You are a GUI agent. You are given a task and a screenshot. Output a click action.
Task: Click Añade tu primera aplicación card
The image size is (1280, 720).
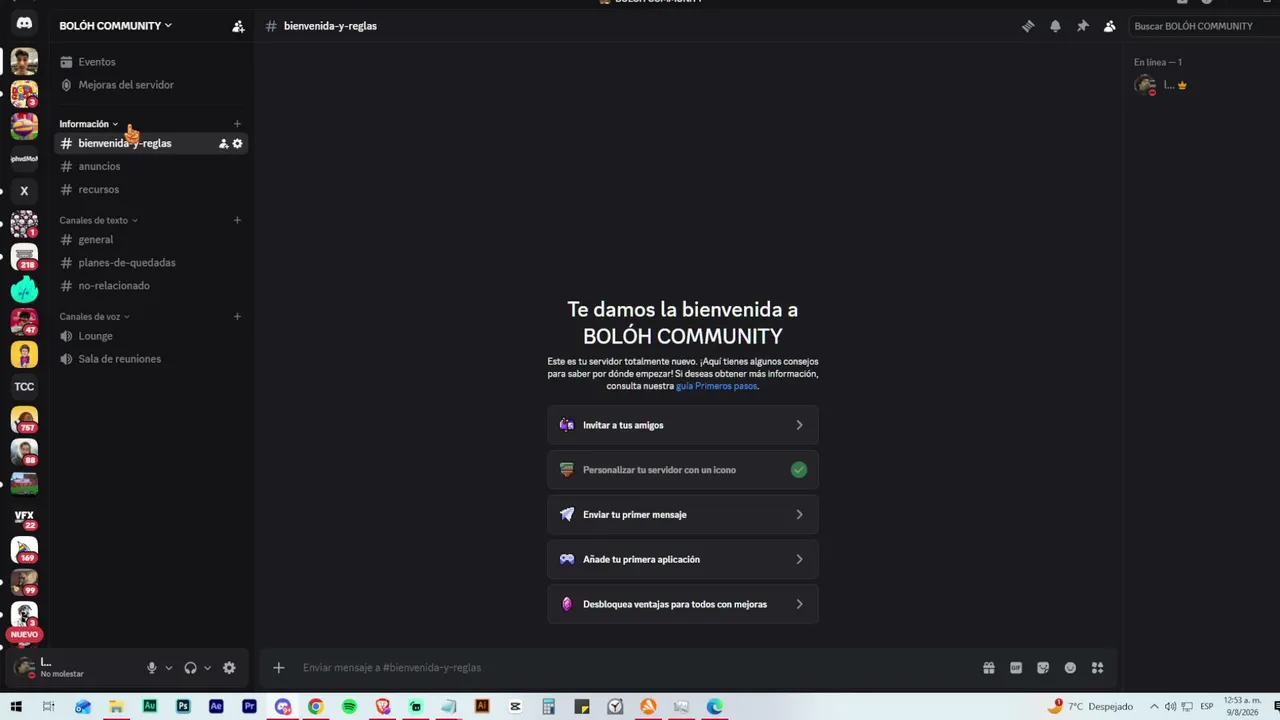(x=683, y=560)
